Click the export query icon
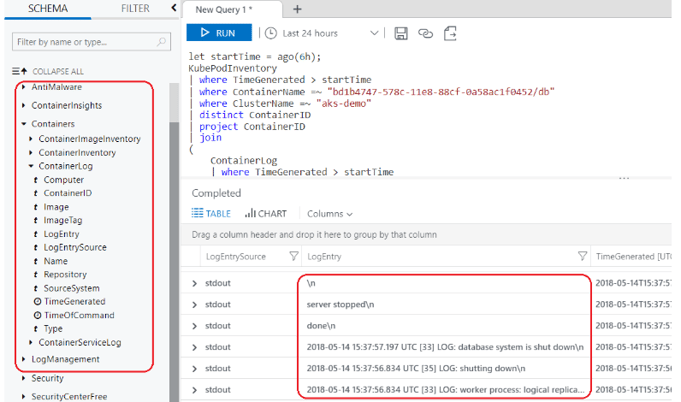This screenshot has height=402, width=681. click(451, 33)
